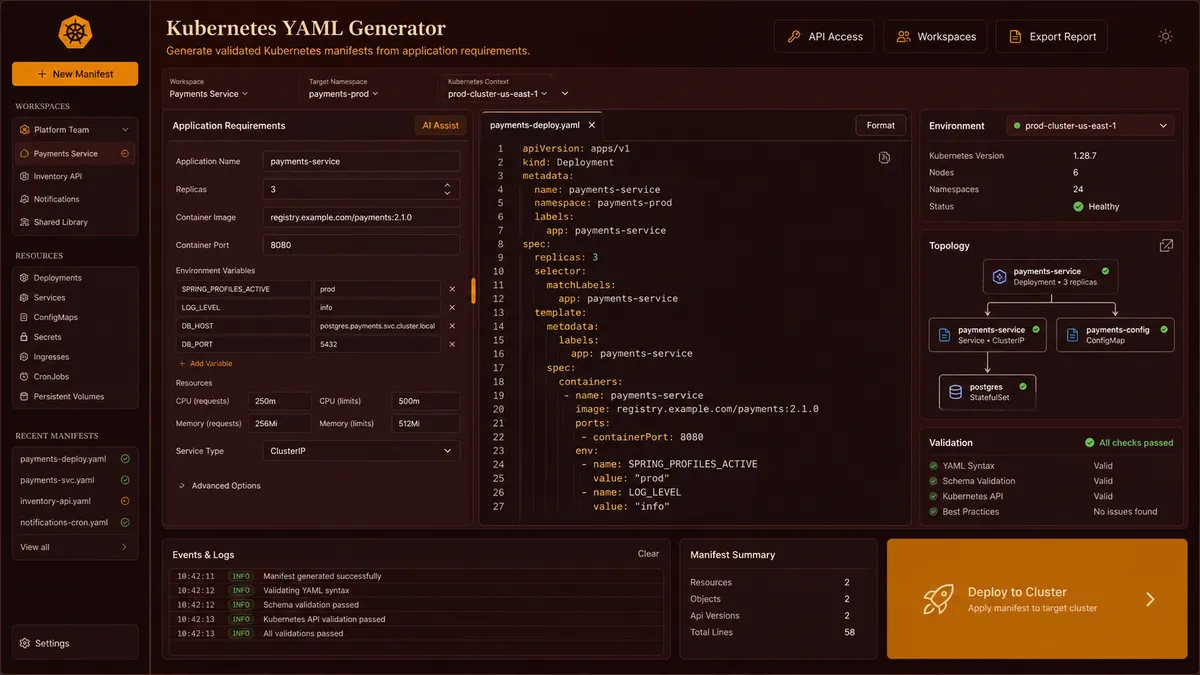The height and width of the screenshot is (675, 1200).
Task: Click the All checks passed status
Action: pos(1129,442)
